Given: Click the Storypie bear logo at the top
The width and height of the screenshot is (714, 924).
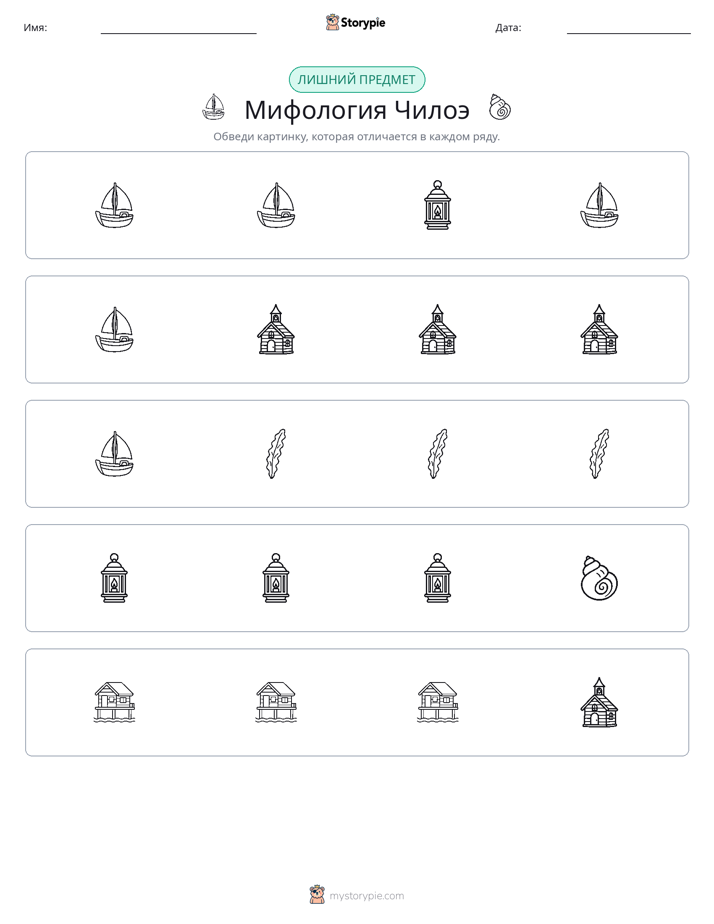Looking at the screenshot, I should [x=332, y=22].
